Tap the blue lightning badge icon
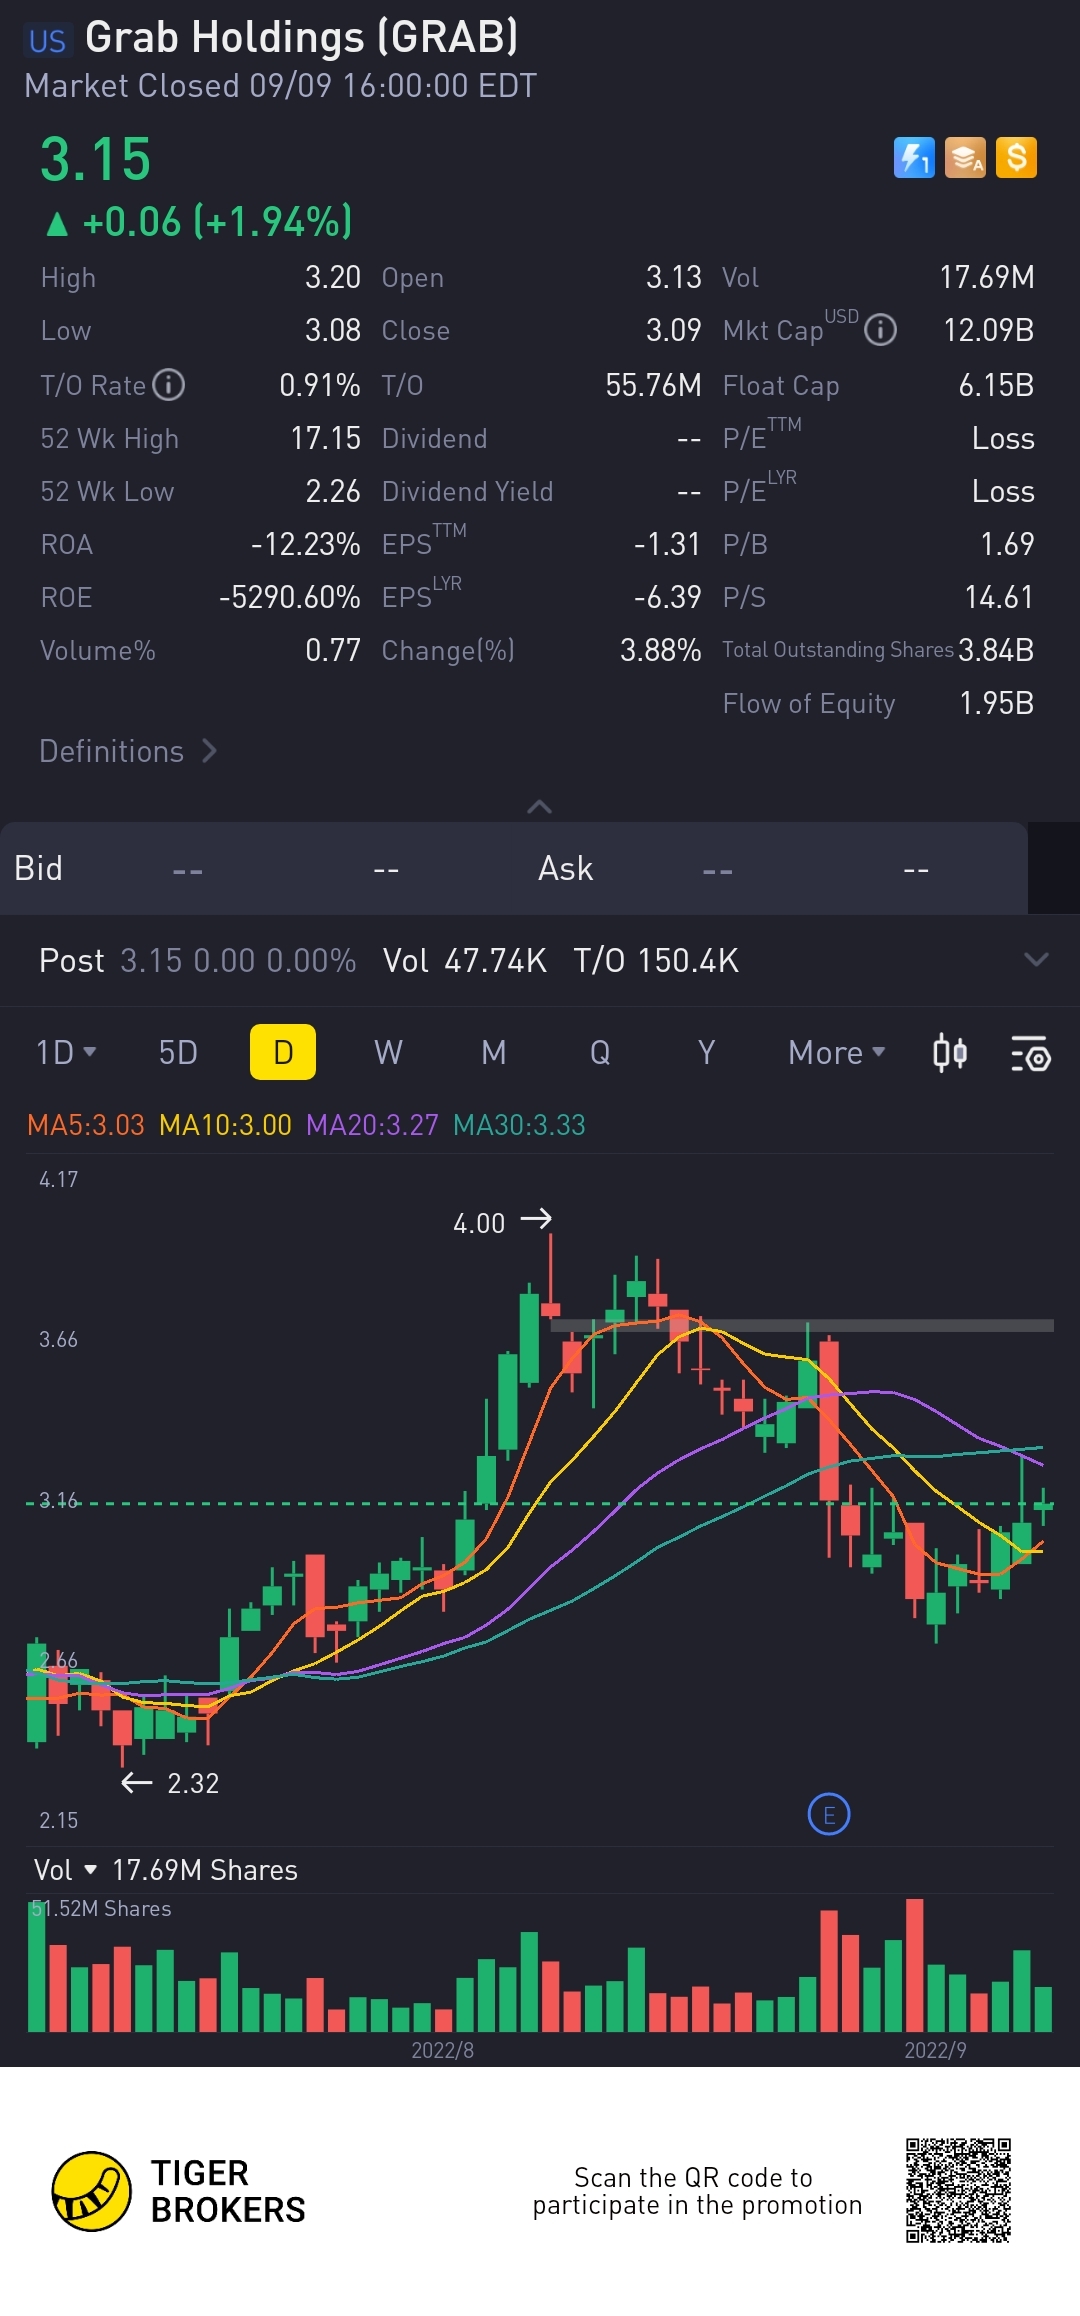This screenshot has width=1080, height=2316. (914, 158)
